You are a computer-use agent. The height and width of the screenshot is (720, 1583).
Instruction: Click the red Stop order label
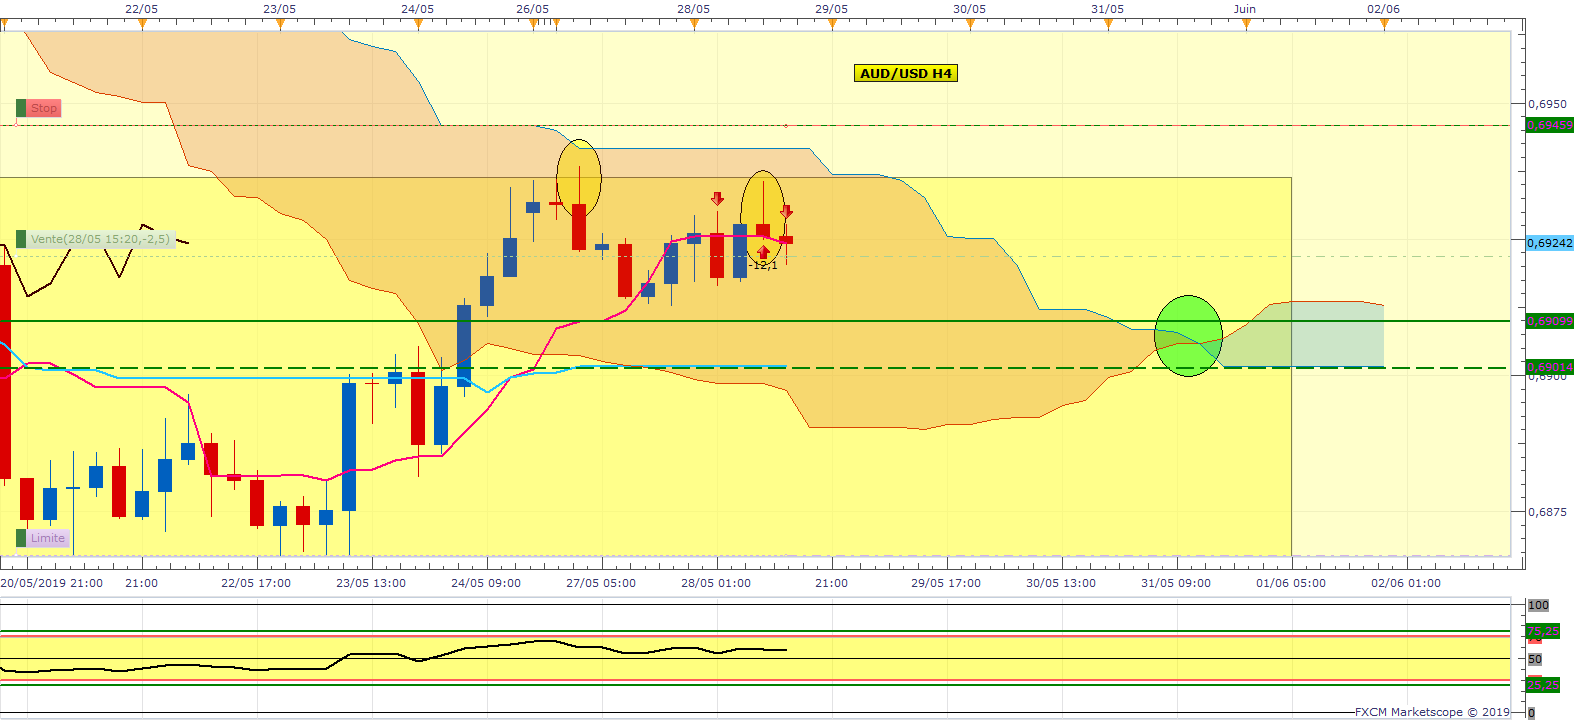coord(43,108)
